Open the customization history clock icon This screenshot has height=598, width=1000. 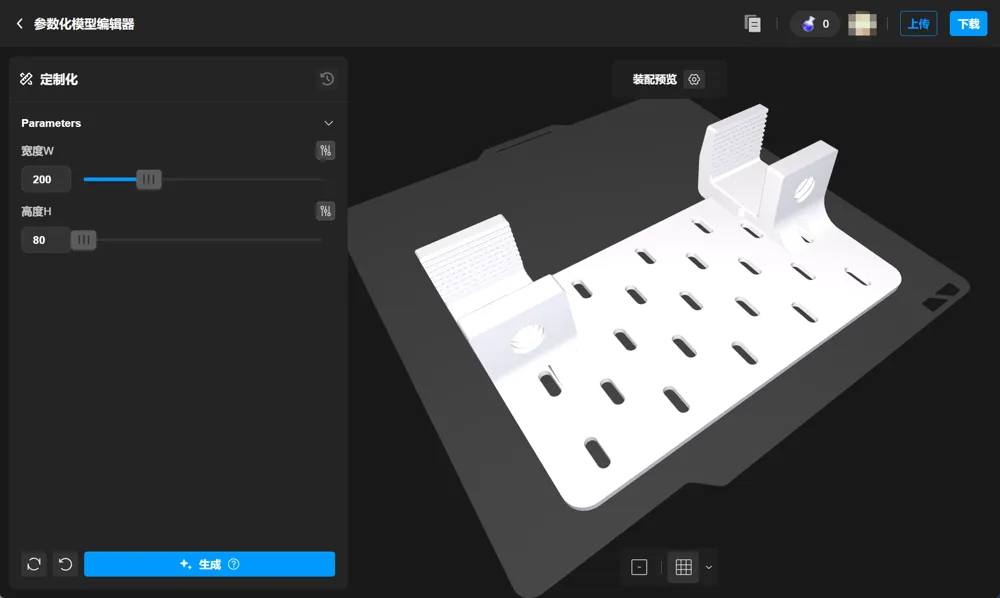click(327, 79)
